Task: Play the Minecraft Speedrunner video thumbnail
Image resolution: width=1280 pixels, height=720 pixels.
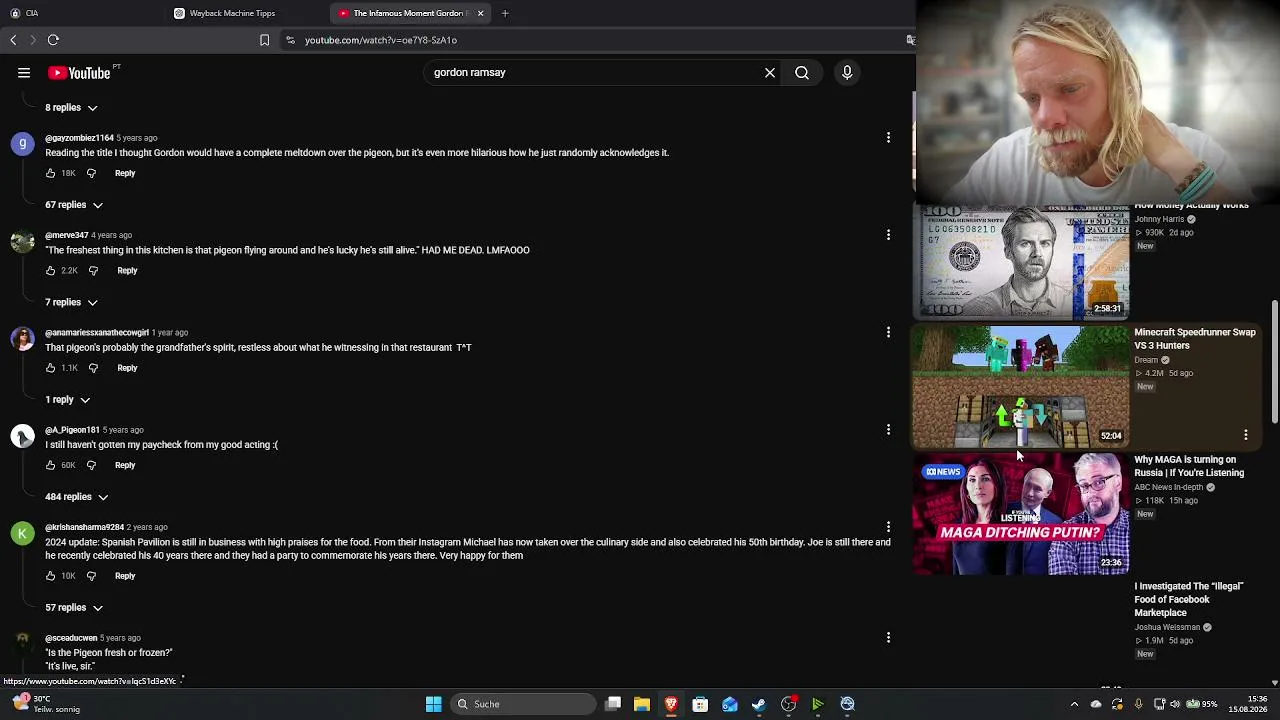Action: 1020,387
